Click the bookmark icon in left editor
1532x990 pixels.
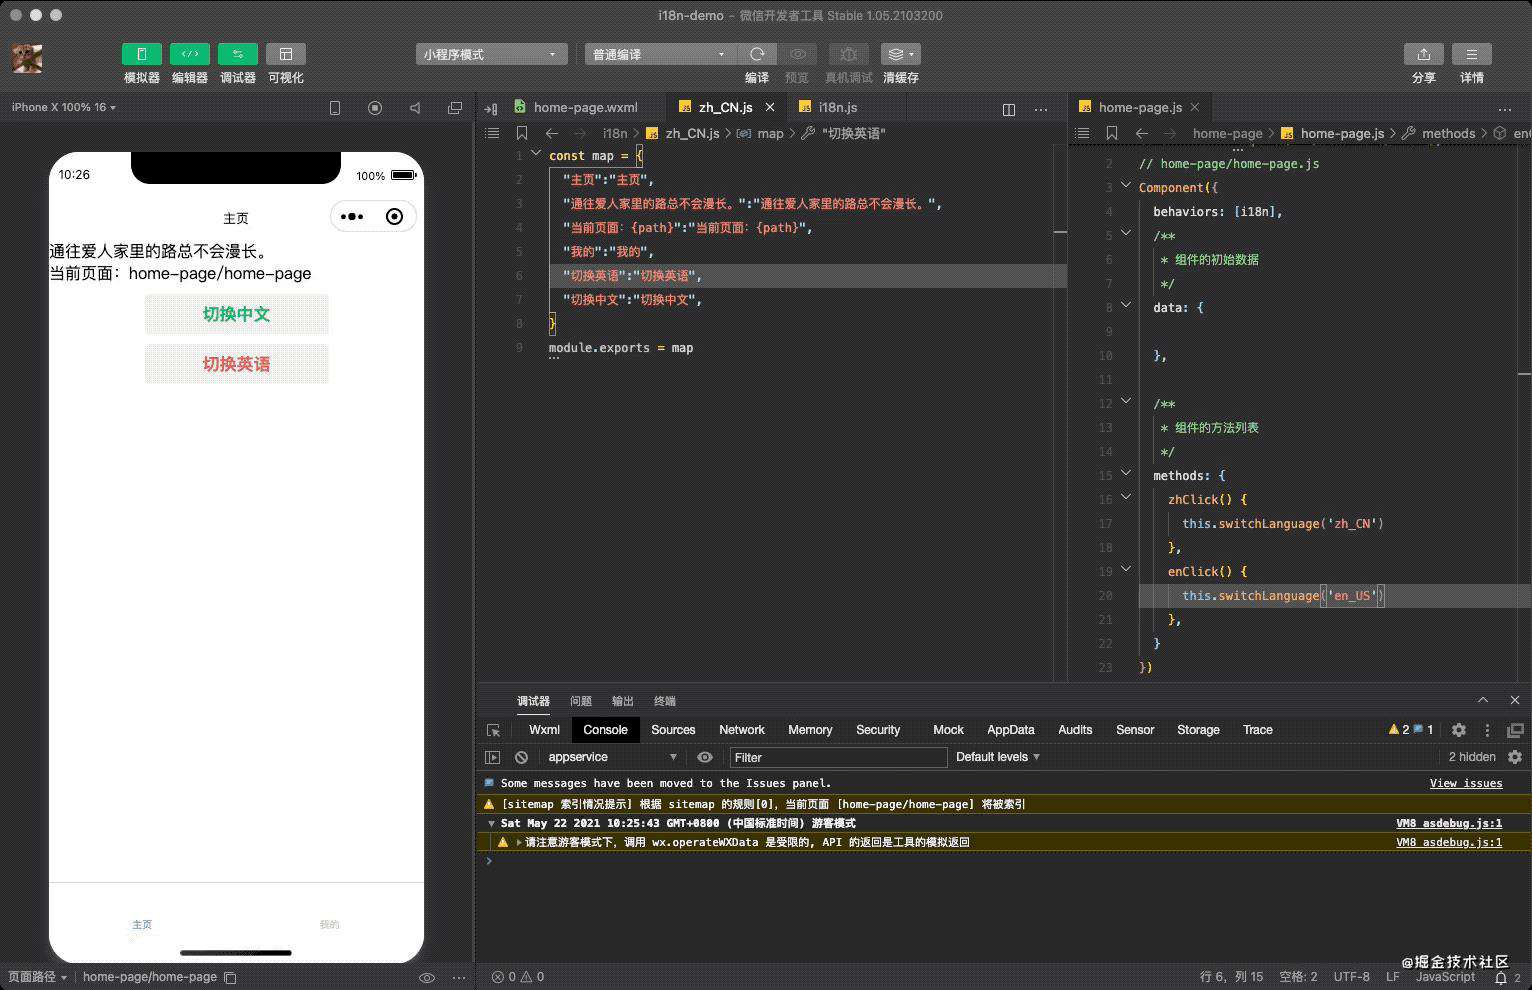(522, 133)
